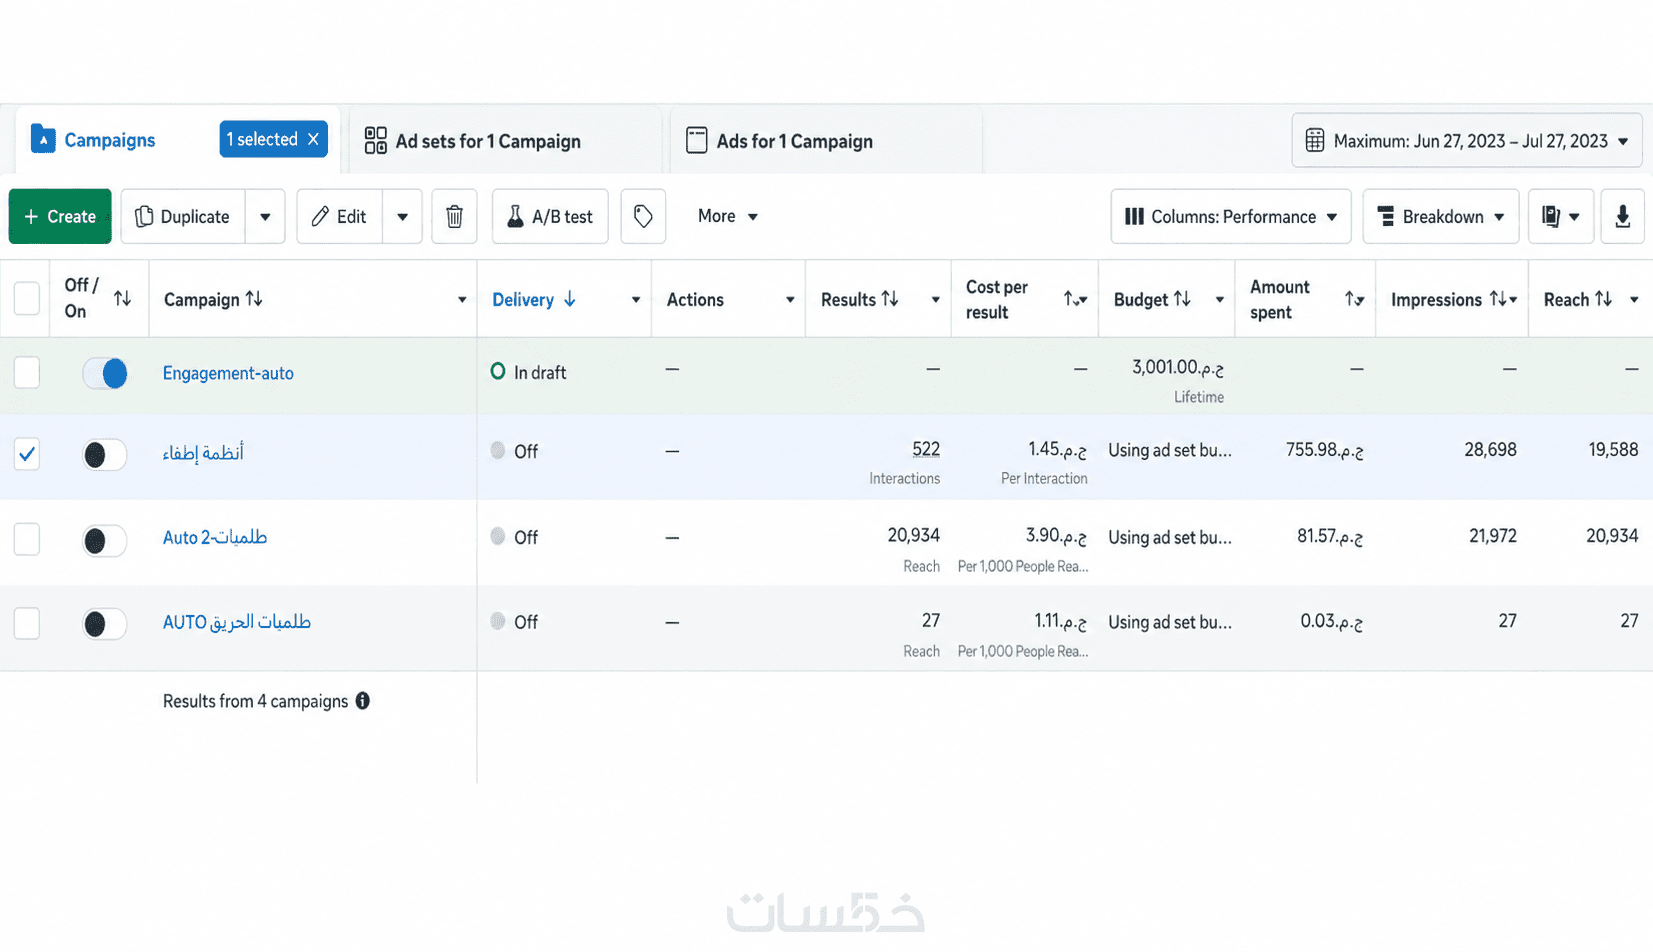
Task: Sort Campaign column arrows icon
Action: [x=254, y=299]
